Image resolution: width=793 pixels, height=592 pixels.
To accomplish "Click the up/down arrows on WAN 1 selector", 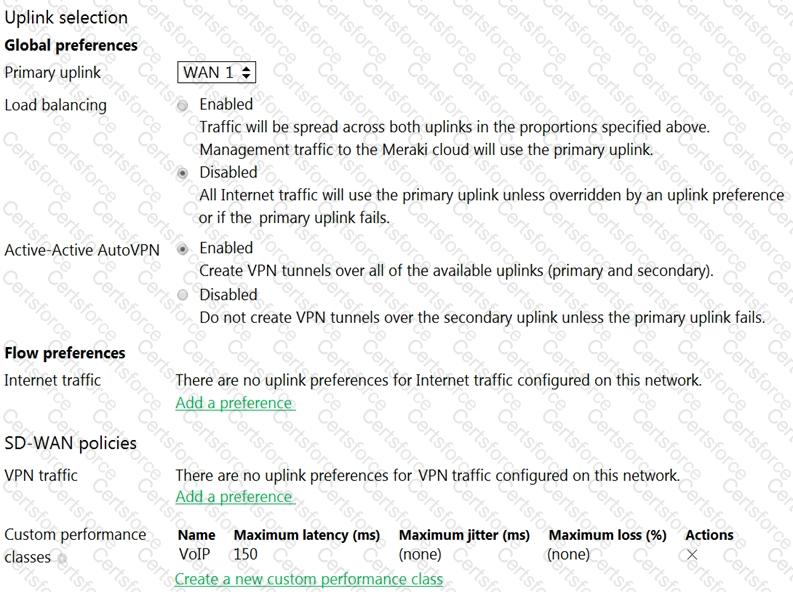I will [246, 72].
